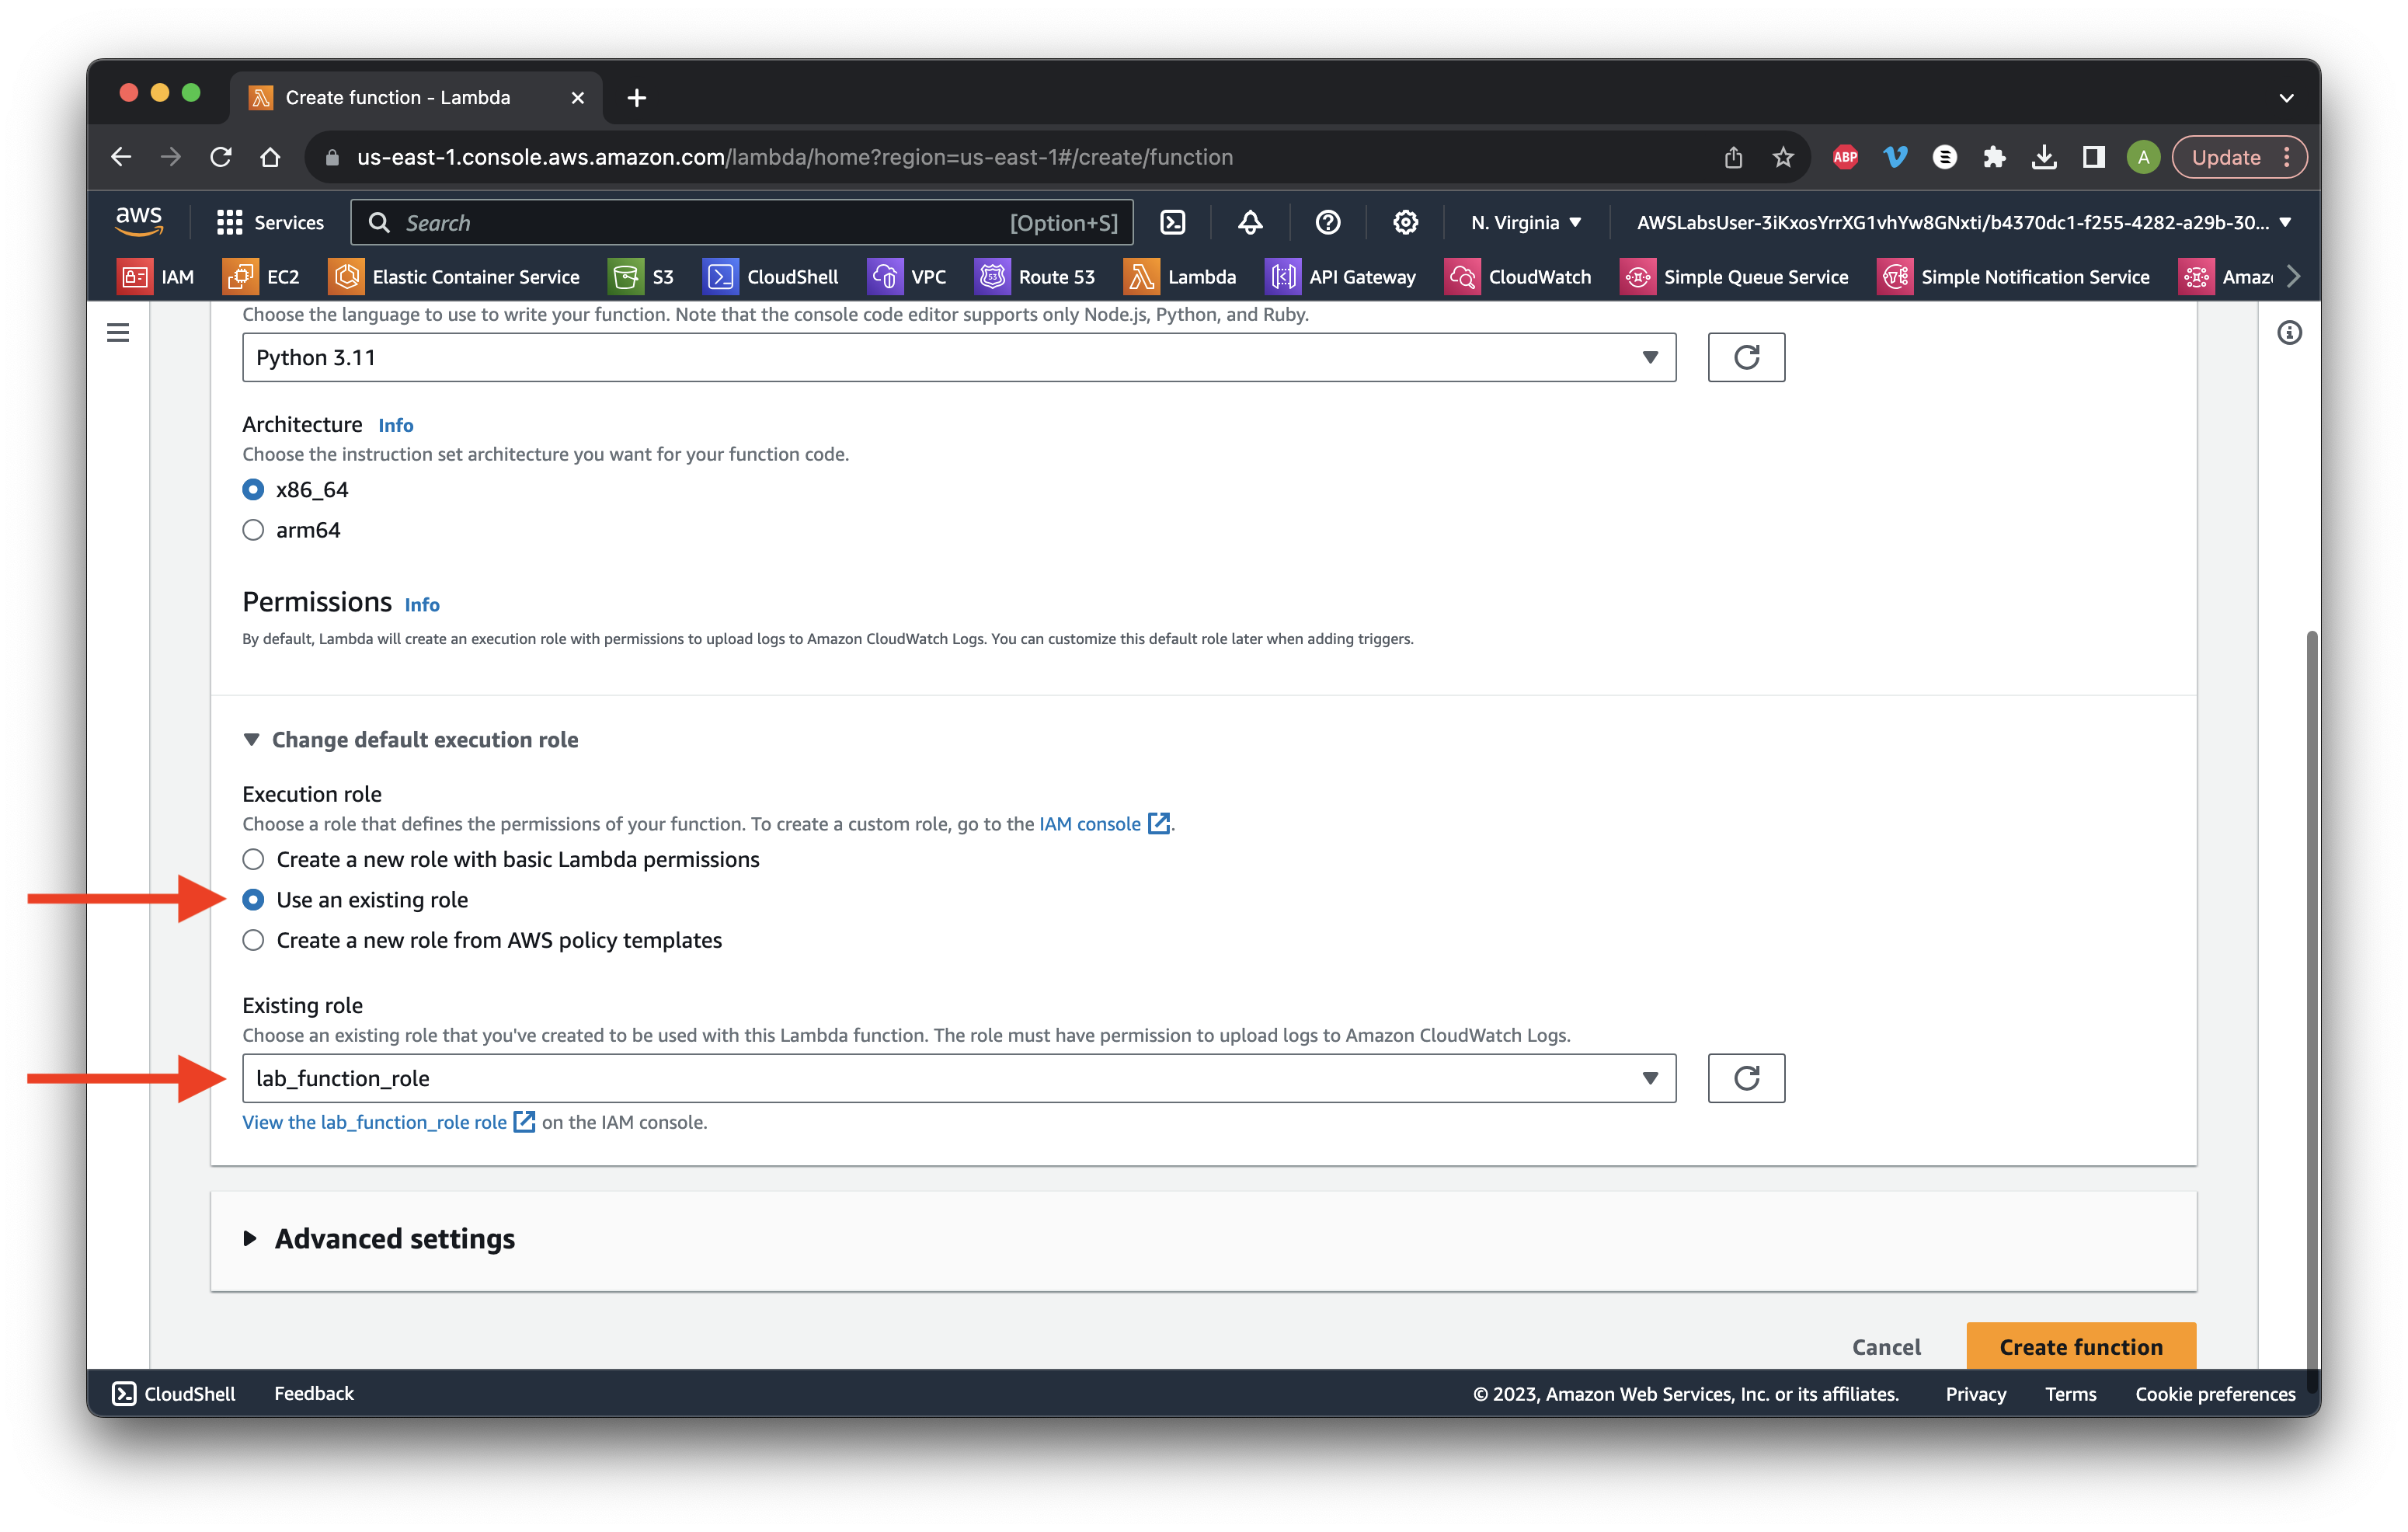Click the AdBlock Plus extension icon

coord(1845,157)
